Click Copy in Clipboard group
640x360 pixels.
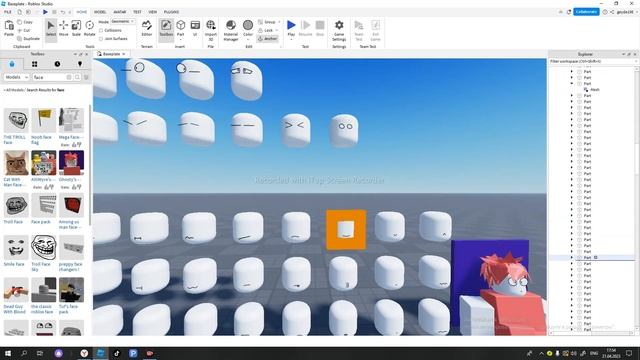[25, 22]
